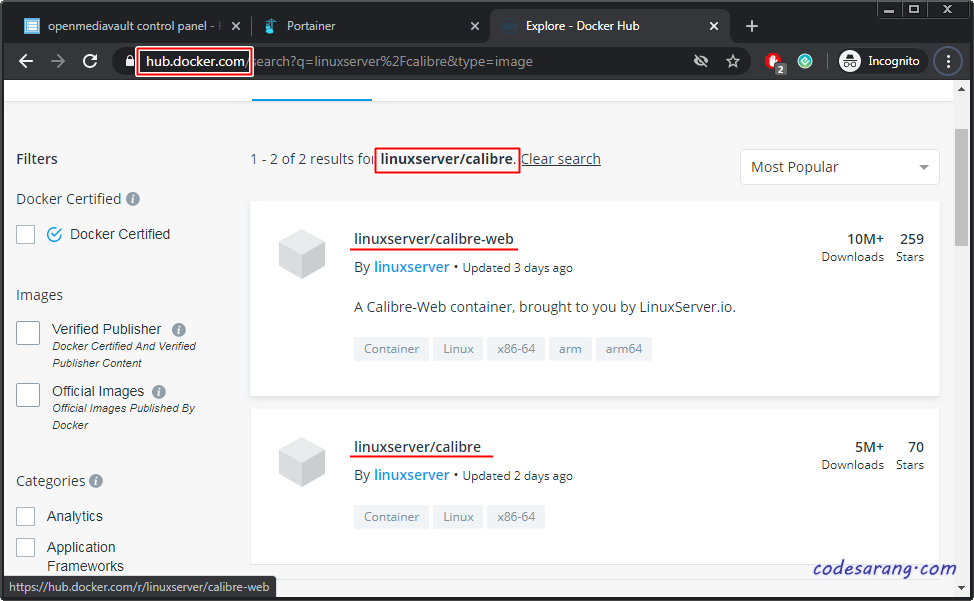Open a new browser tab
The height and width of the screenshot is (601, 974).
pyautogui.click(x=752, y=26)
